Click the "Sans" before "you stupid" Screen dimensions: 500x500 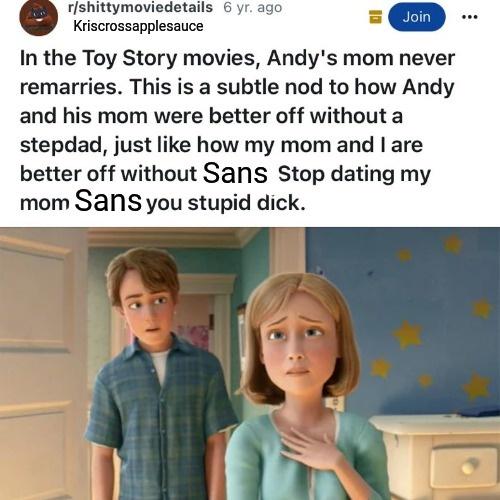click(108, 201)
